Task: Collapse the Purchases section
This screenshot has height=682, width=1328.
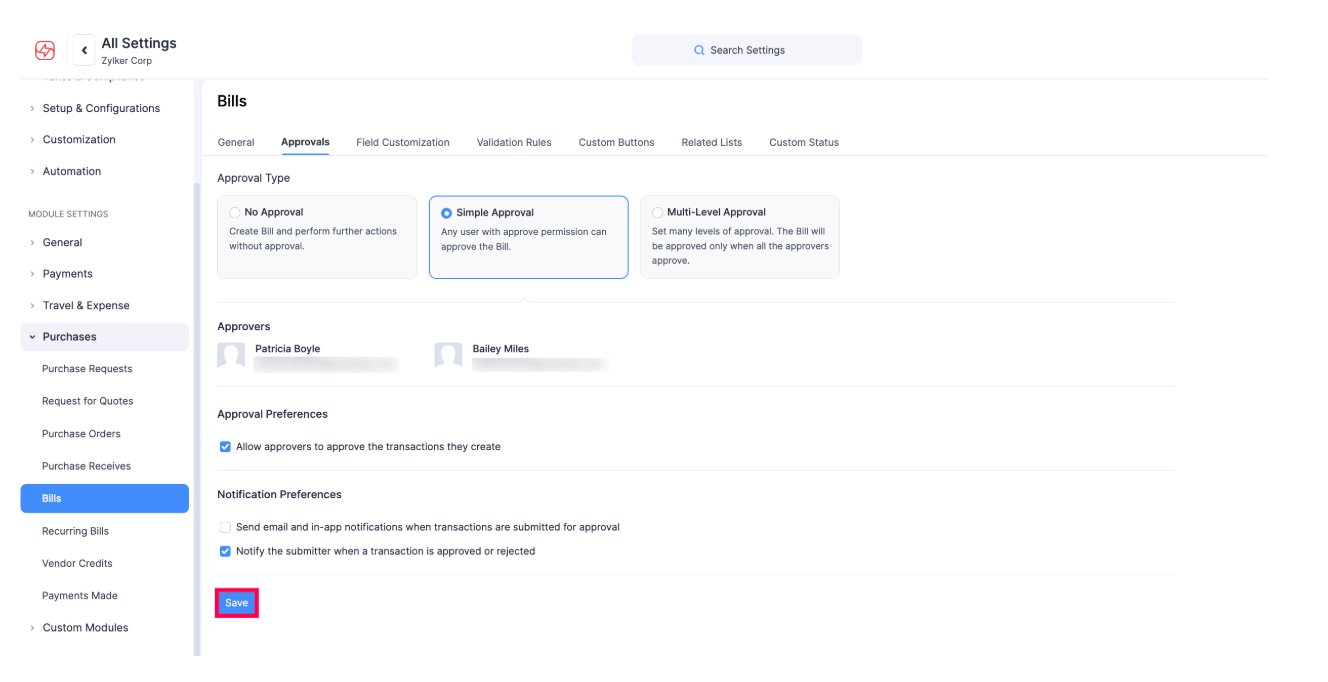Action: pos(69,337)
